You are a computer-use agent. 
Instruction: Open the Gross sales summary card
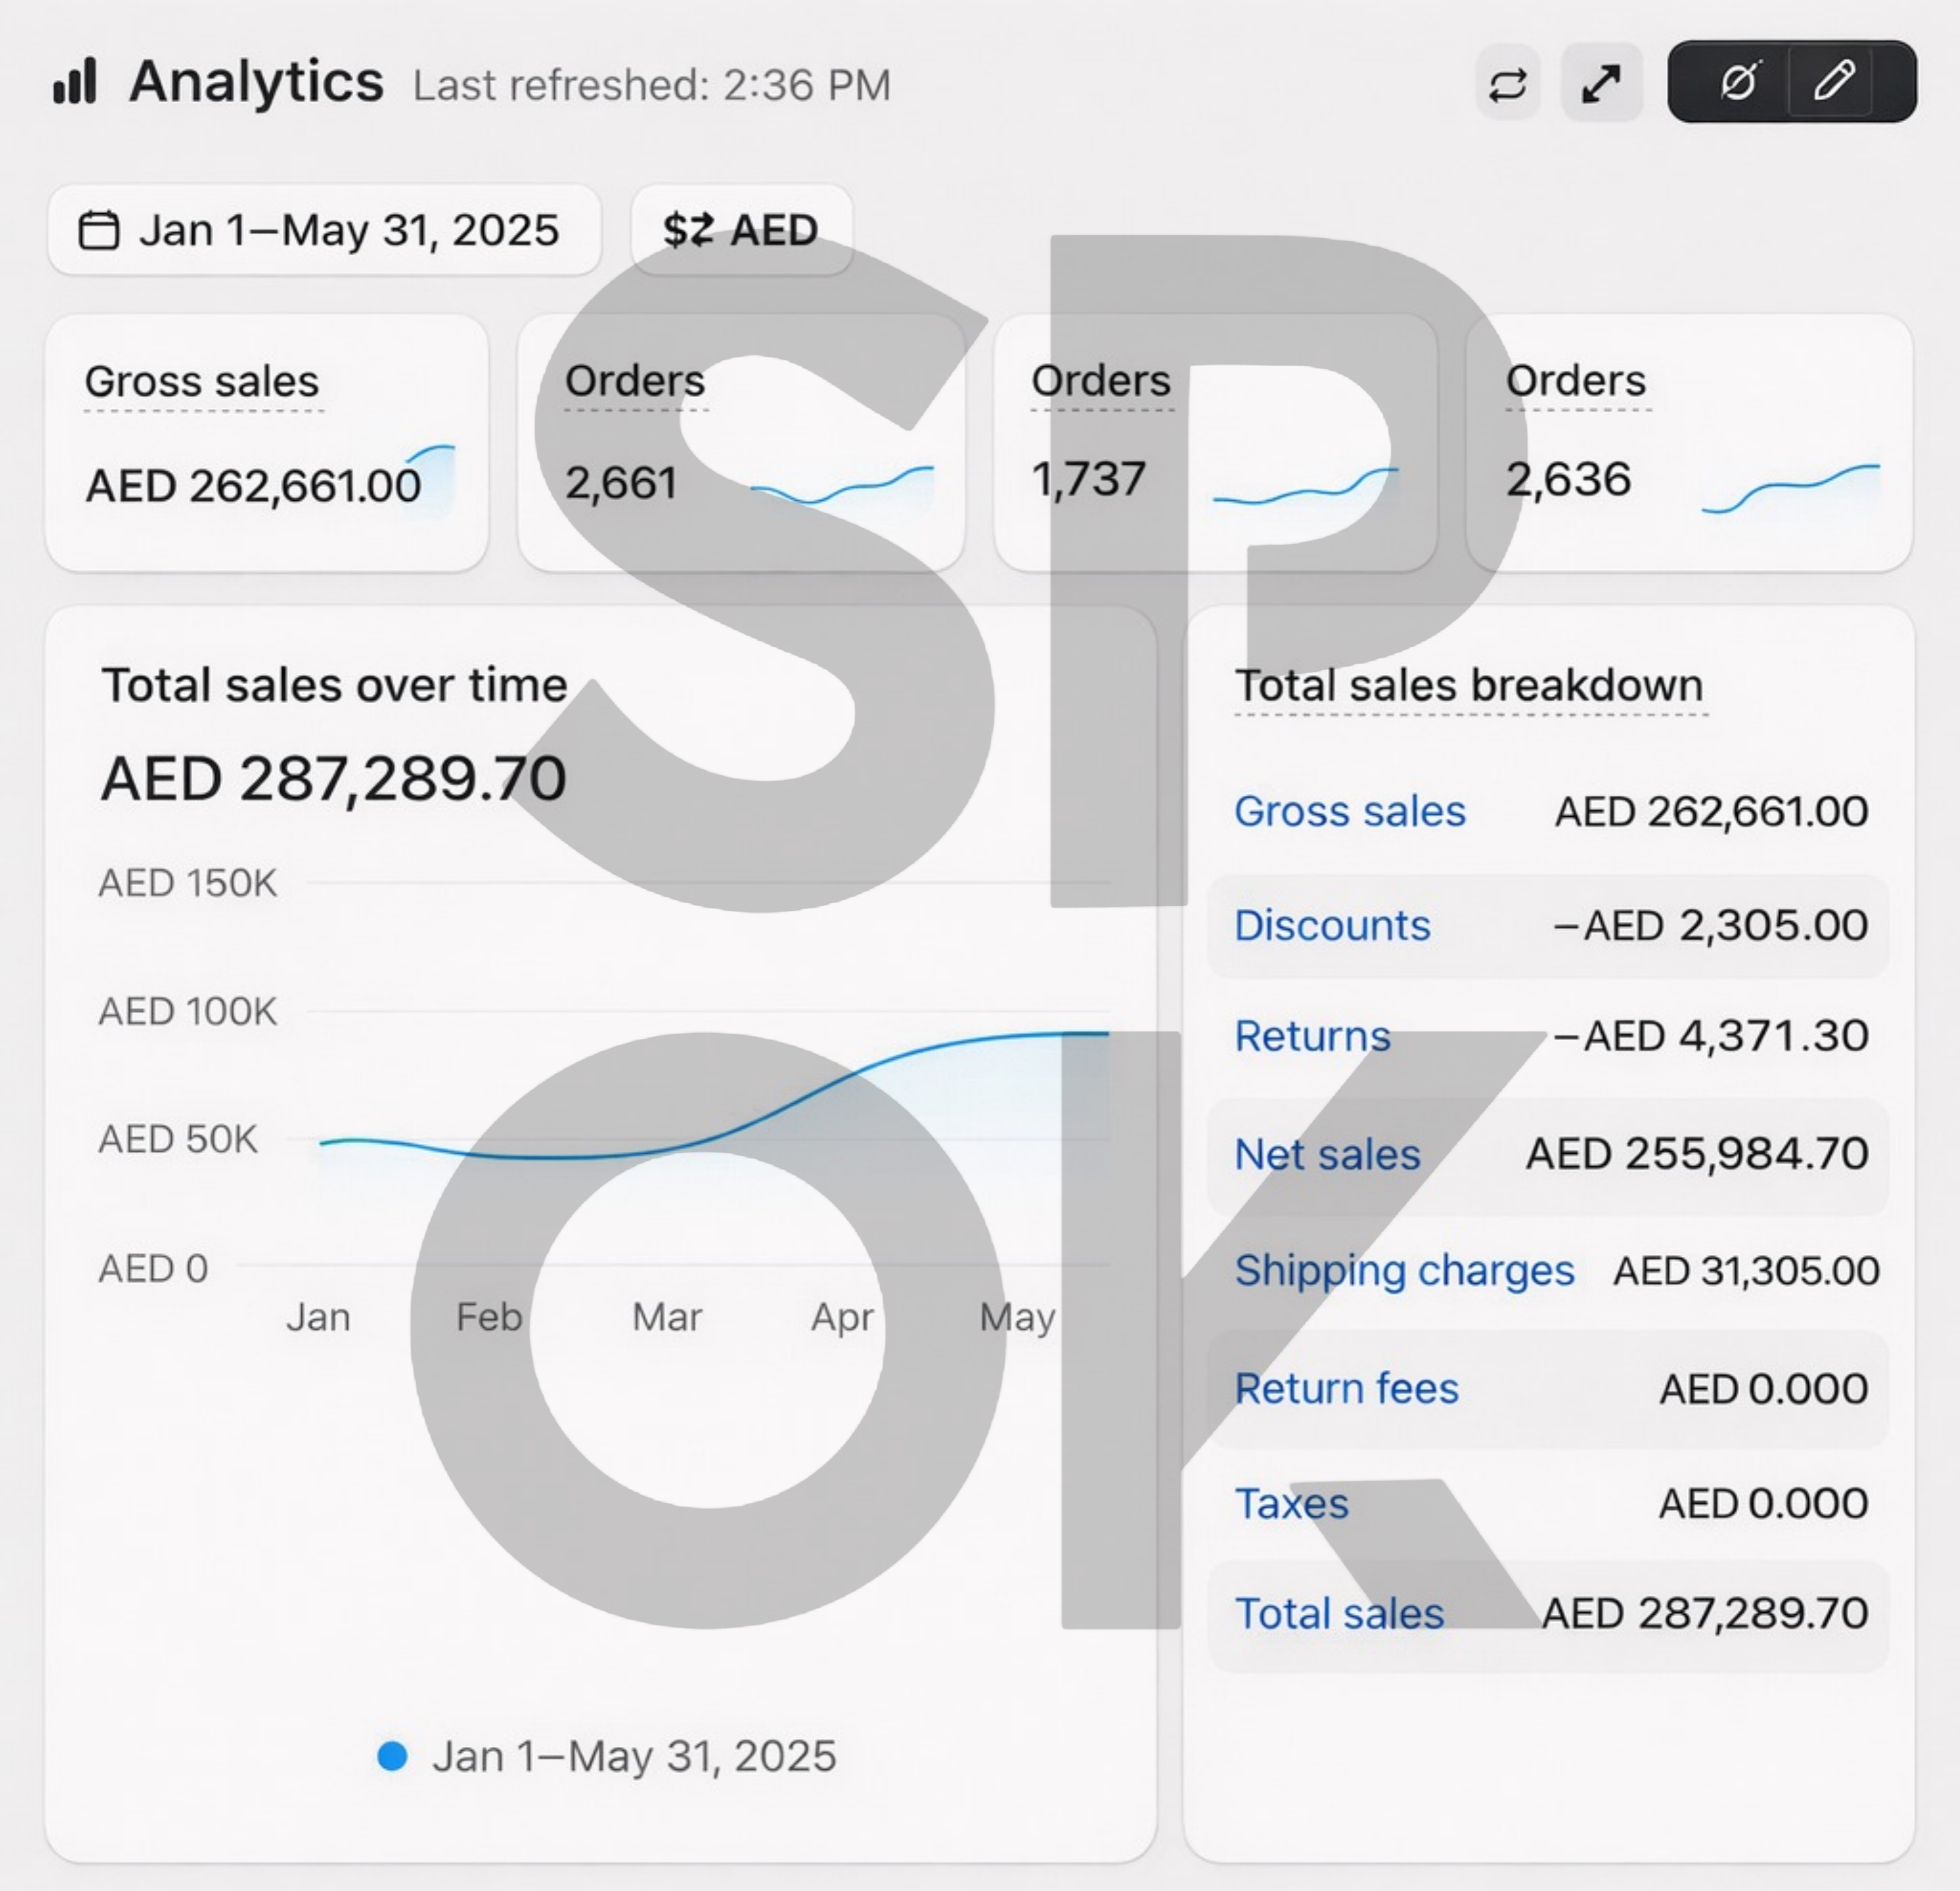[x=266, y=443]
